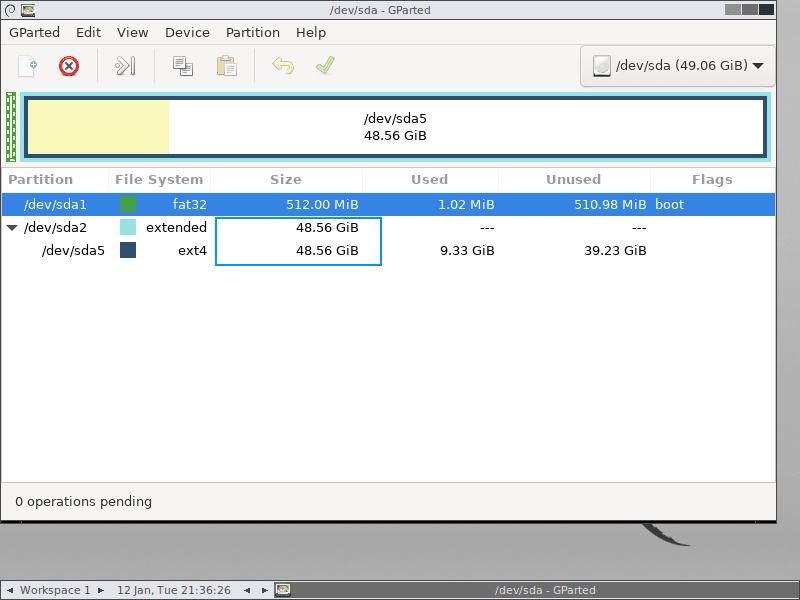
Task: Select the /dev/sda5 size cell
Action: [x=297, y=250]
